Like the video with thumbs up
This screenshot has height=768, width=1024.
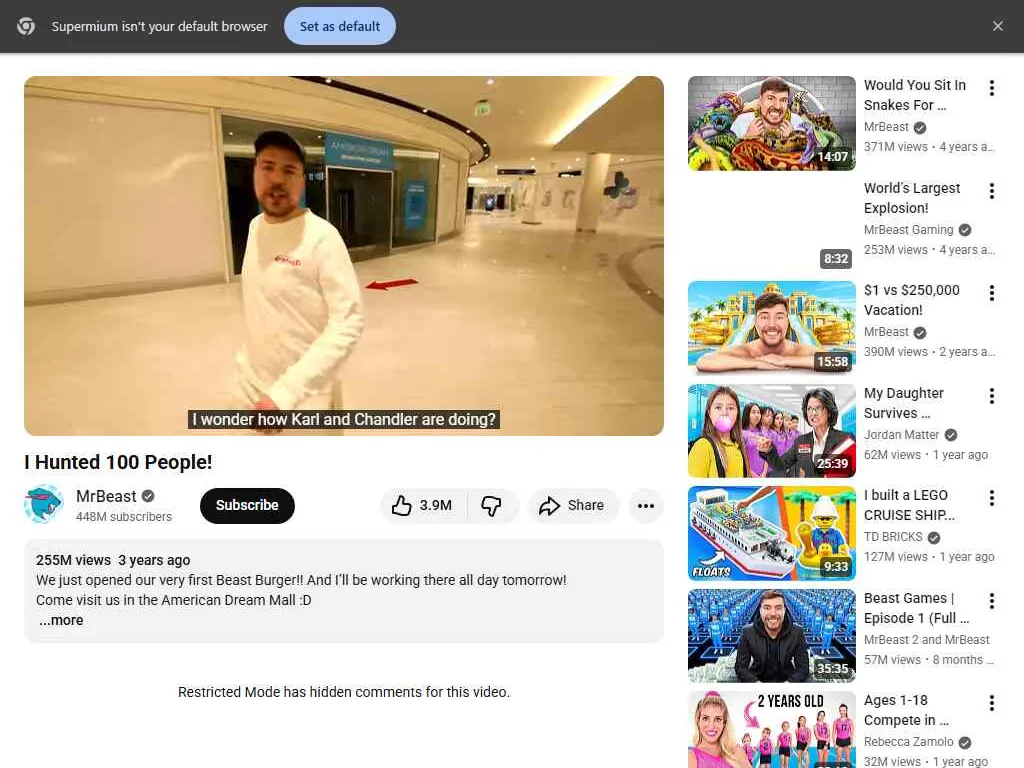click(x=423, y=505)
